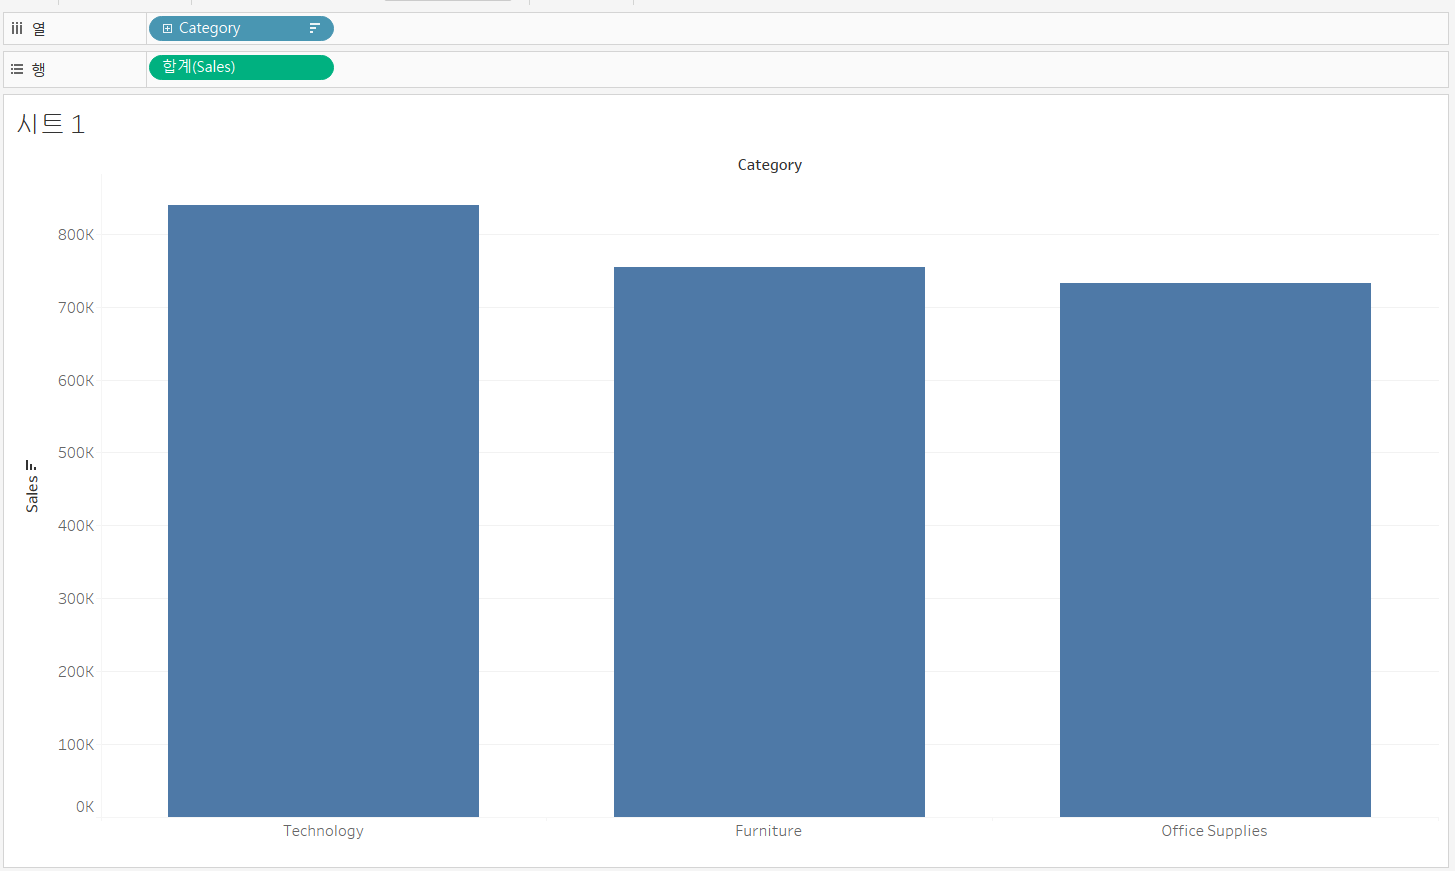
Task: Click the Sales axis title
Action: [32, 494]
